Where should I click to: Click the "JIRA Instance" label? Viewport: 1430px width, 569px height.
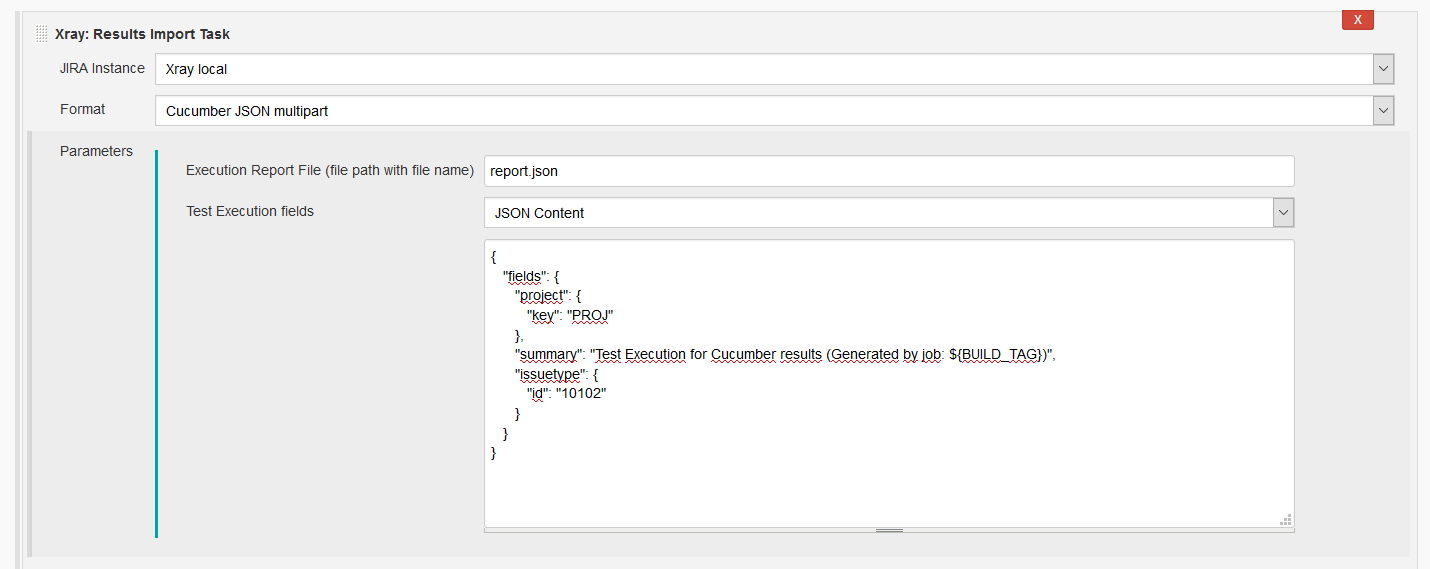click(x=102, y=68)
